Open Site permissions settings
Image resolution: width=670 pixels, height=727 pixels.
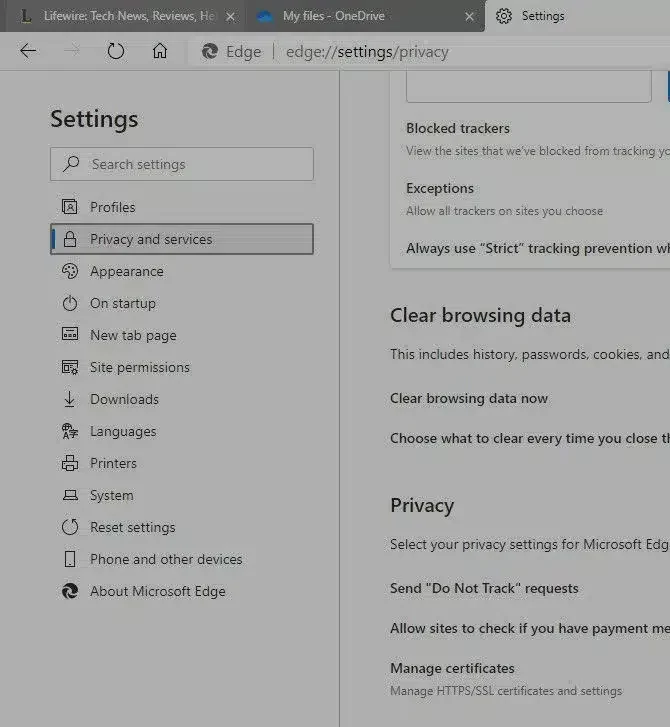pyautogui.click(x=182, y=367)
